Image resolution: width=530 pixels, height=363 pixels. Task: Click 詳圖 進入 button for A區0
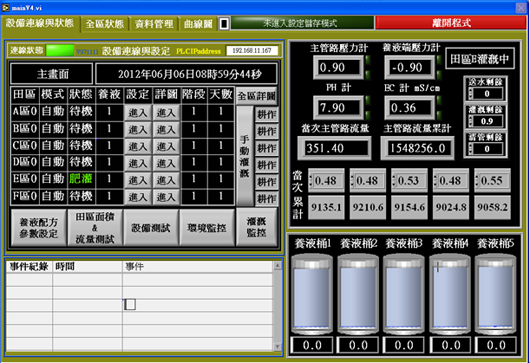click(166, 113)
